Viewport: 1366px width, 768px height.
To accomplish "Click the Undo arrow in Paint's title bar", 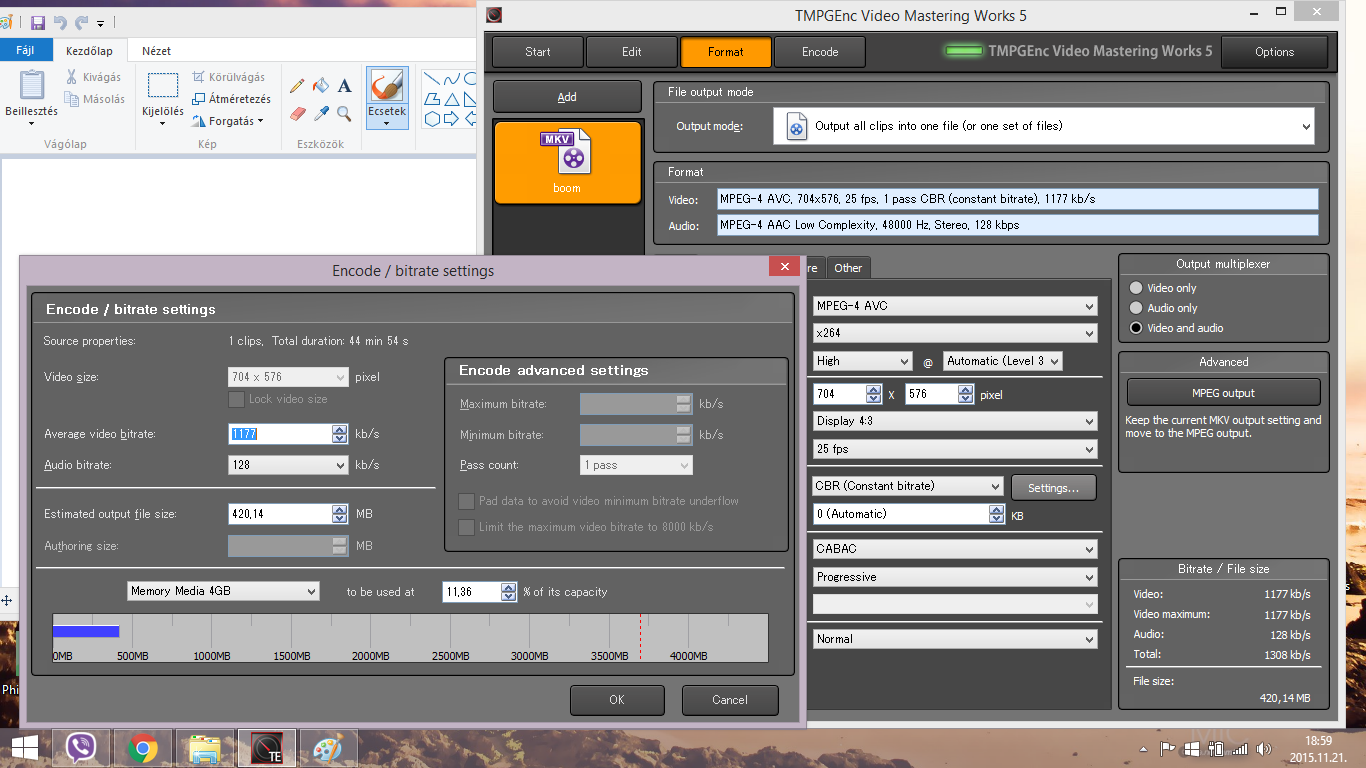I will tap(60, 22).
